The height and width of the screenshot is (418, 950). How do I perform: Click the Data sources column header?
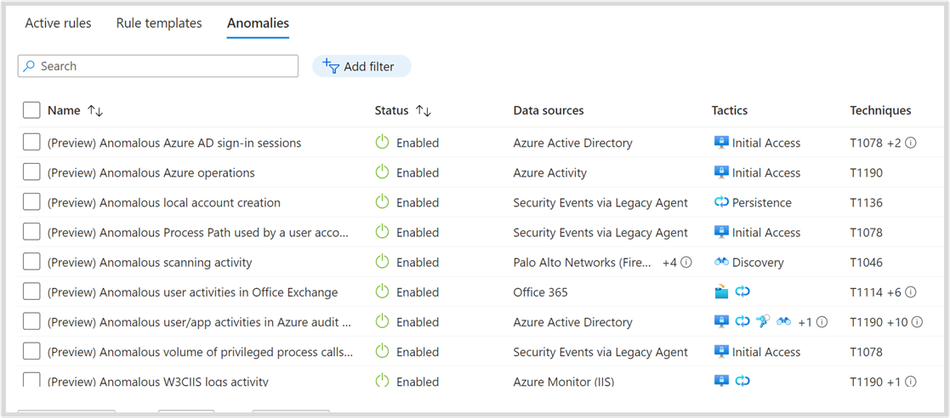coord(548,110)
